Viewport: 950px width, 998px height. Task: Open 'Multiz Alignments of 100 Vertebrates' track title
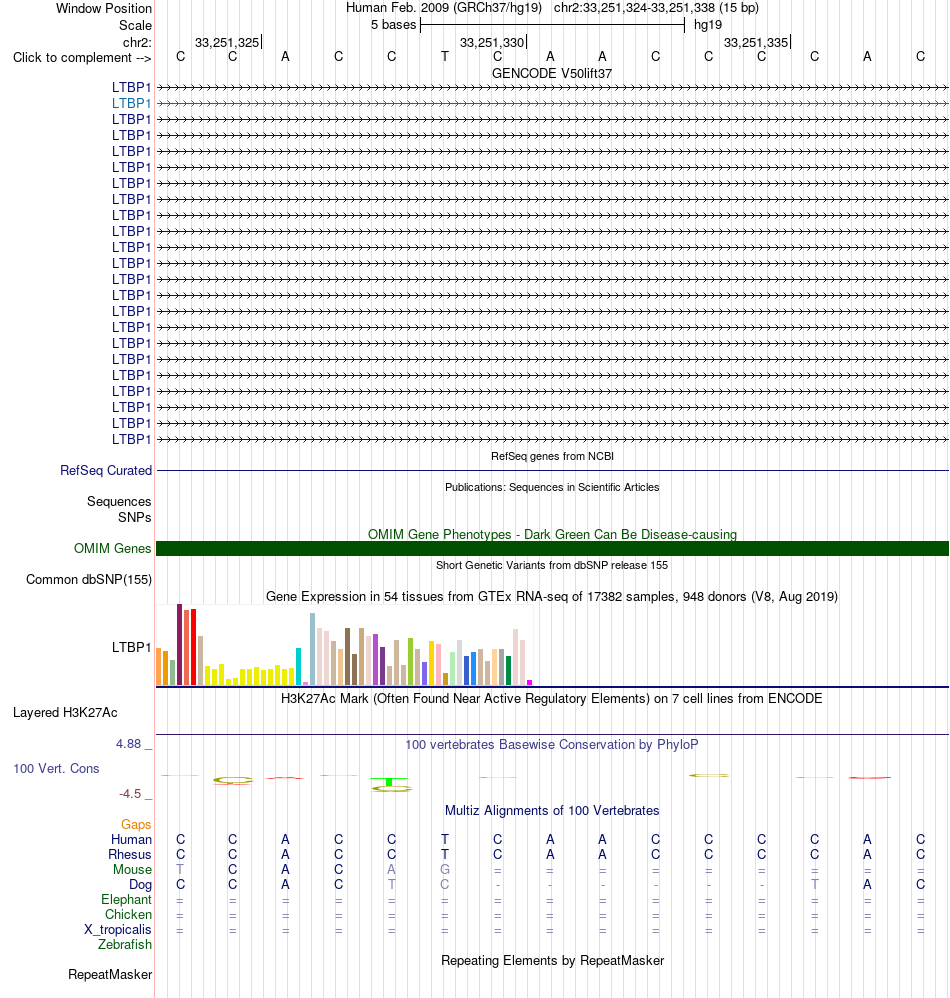(552, 811)
